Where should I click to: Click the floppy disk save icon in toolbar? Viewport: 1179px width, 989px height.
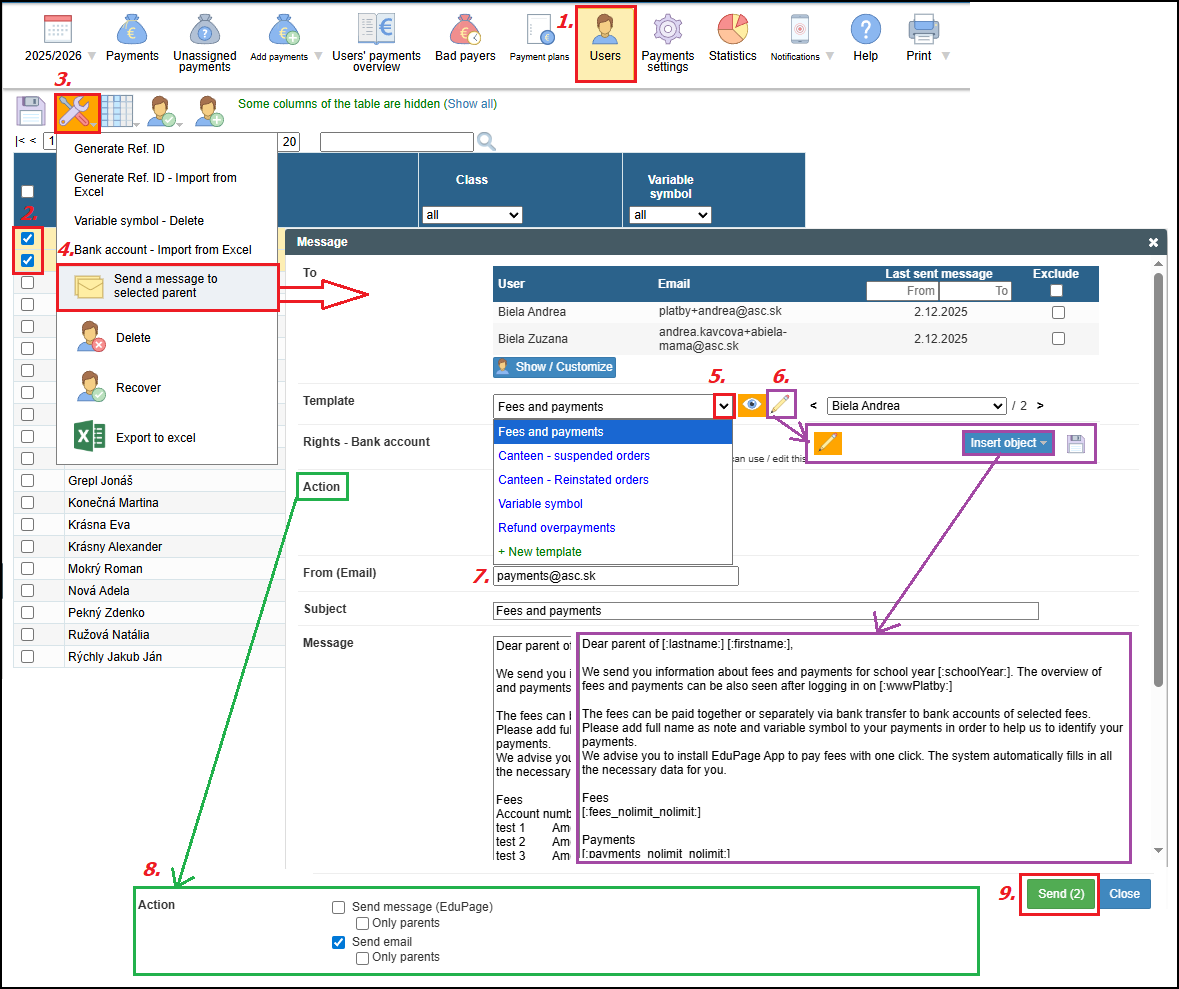pyautogui.click(x=31, y=112)
